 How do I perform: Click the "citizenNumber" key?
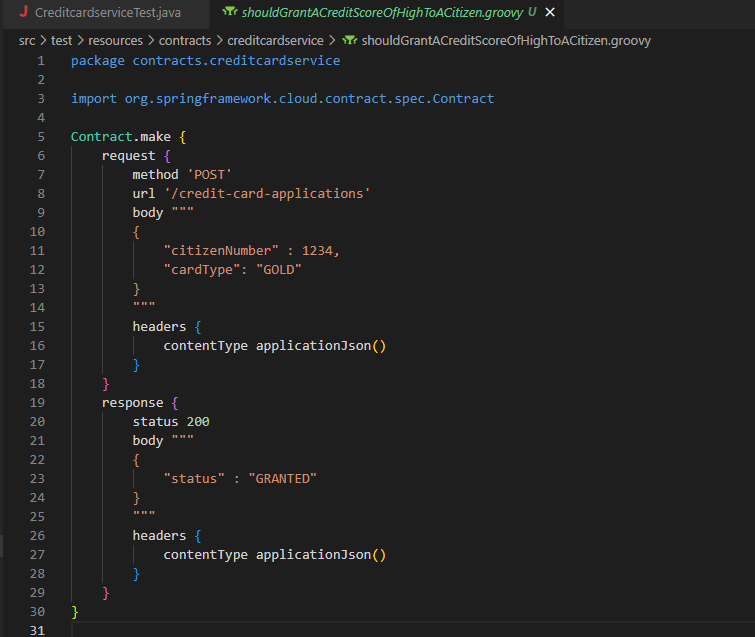(x=221, y=251)
